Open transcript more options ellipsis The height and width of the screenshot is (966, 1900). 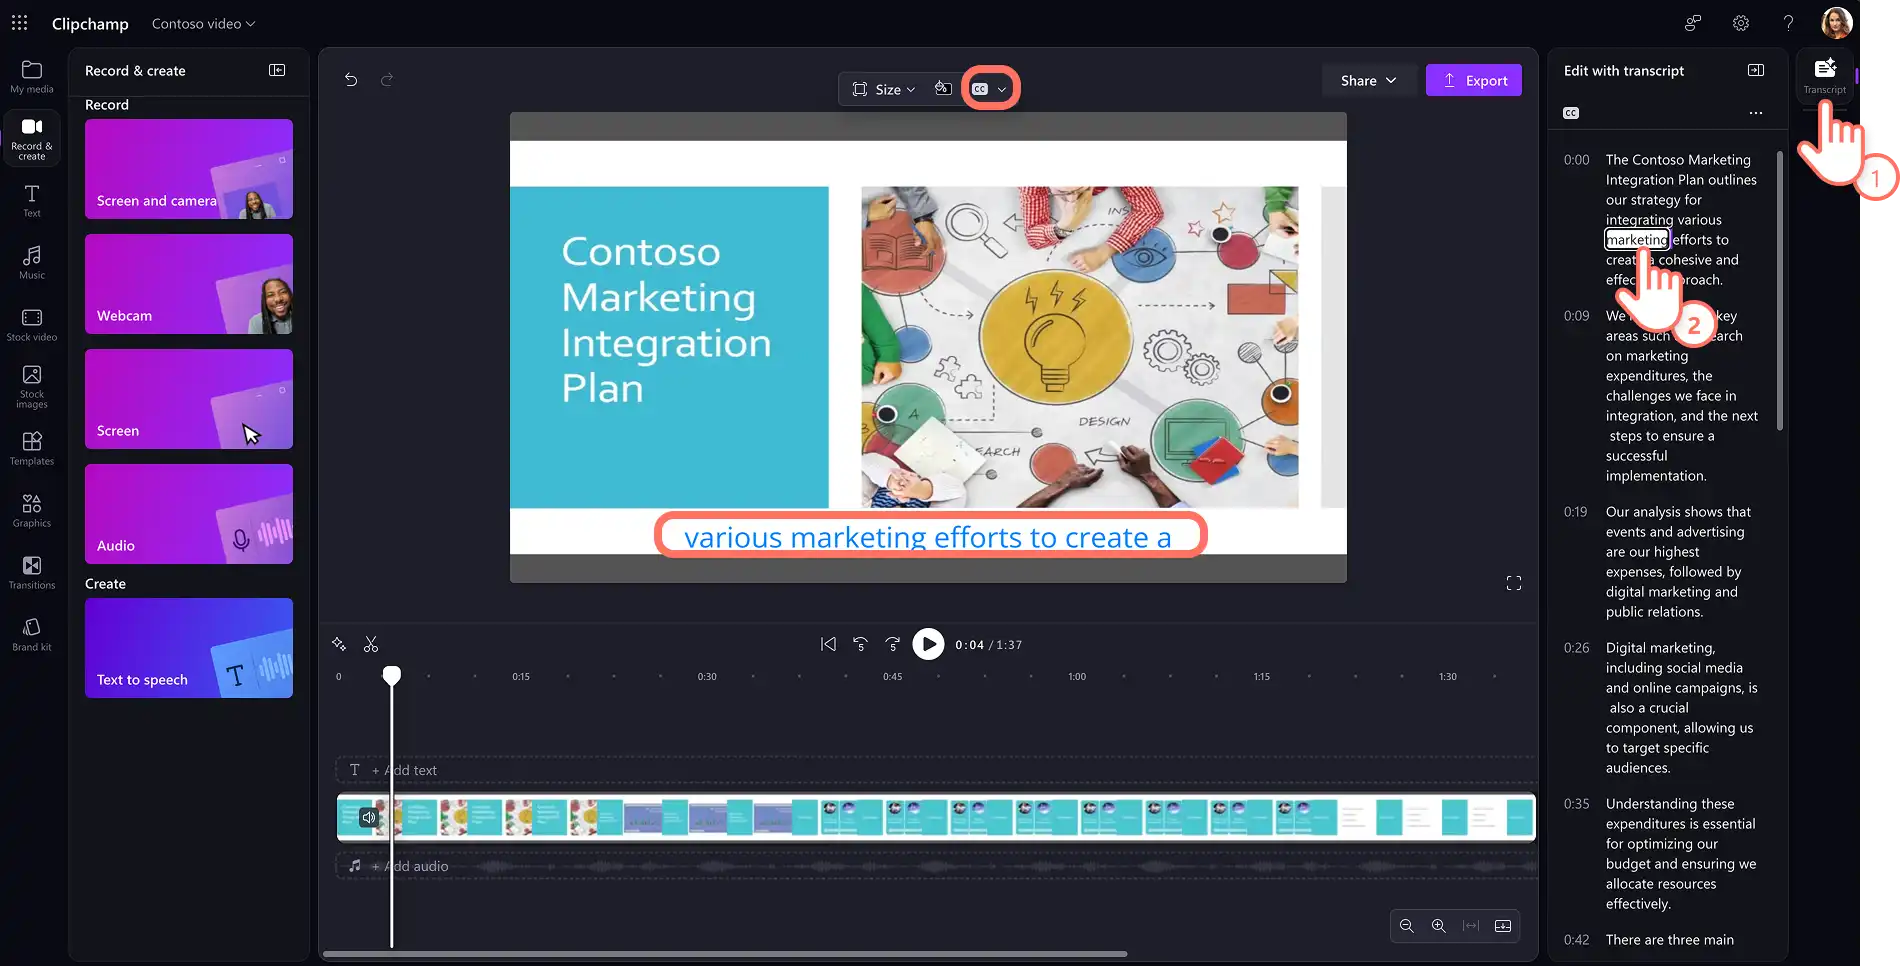(x=1756, y=113)
